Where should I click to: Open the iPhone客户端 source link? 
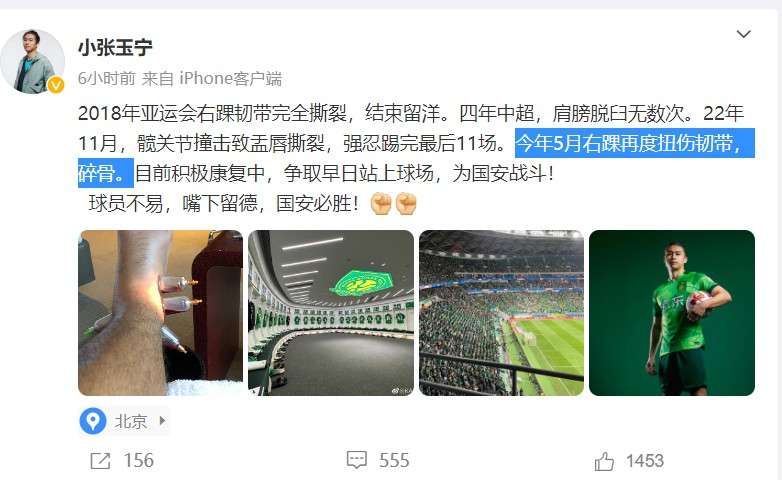pos(230,78)
